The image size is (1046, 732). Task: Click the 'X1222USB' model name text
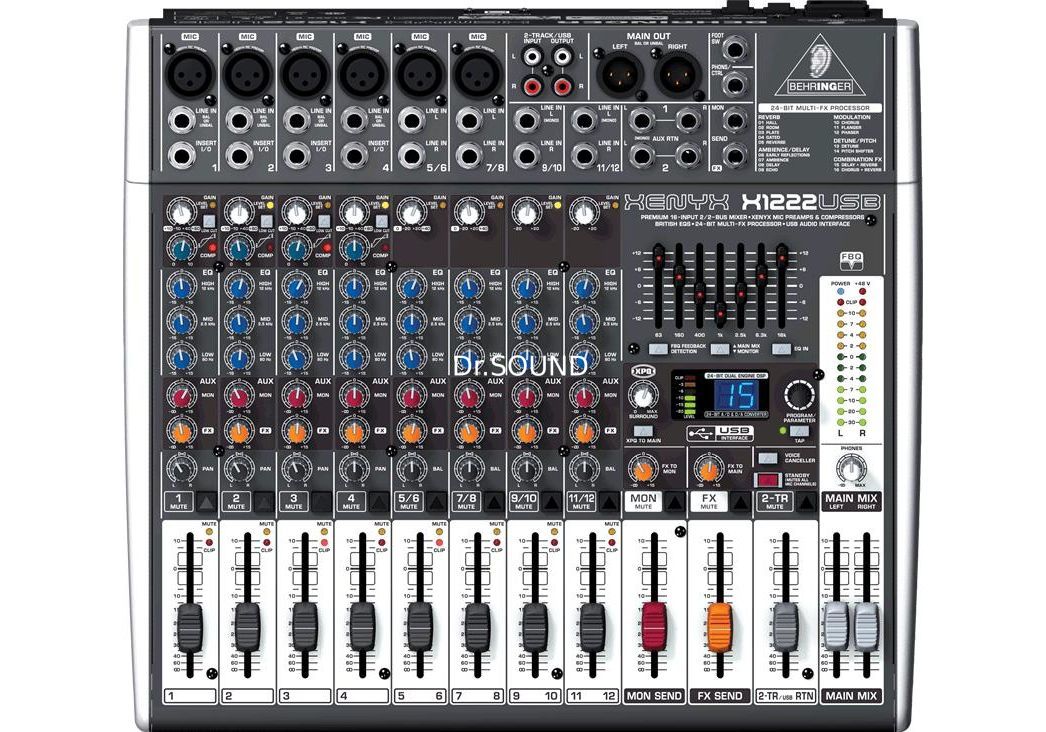click(x=811, y=202)
